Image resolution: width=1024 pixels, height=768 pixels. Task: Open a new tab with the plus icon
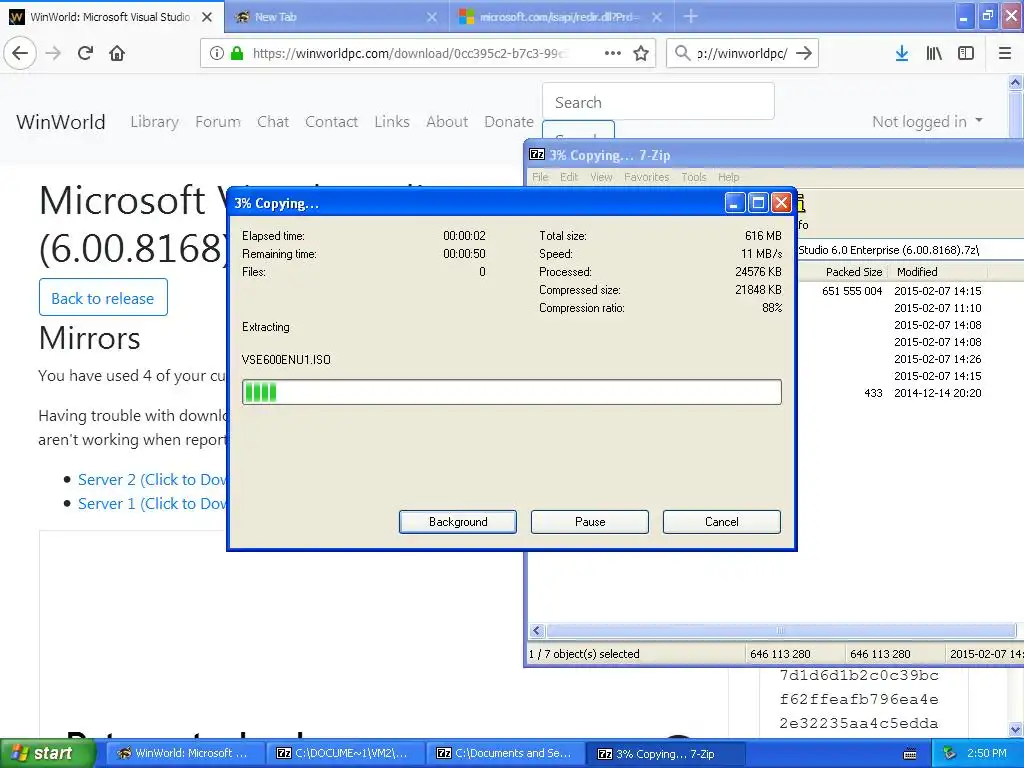tap(690, 16)
